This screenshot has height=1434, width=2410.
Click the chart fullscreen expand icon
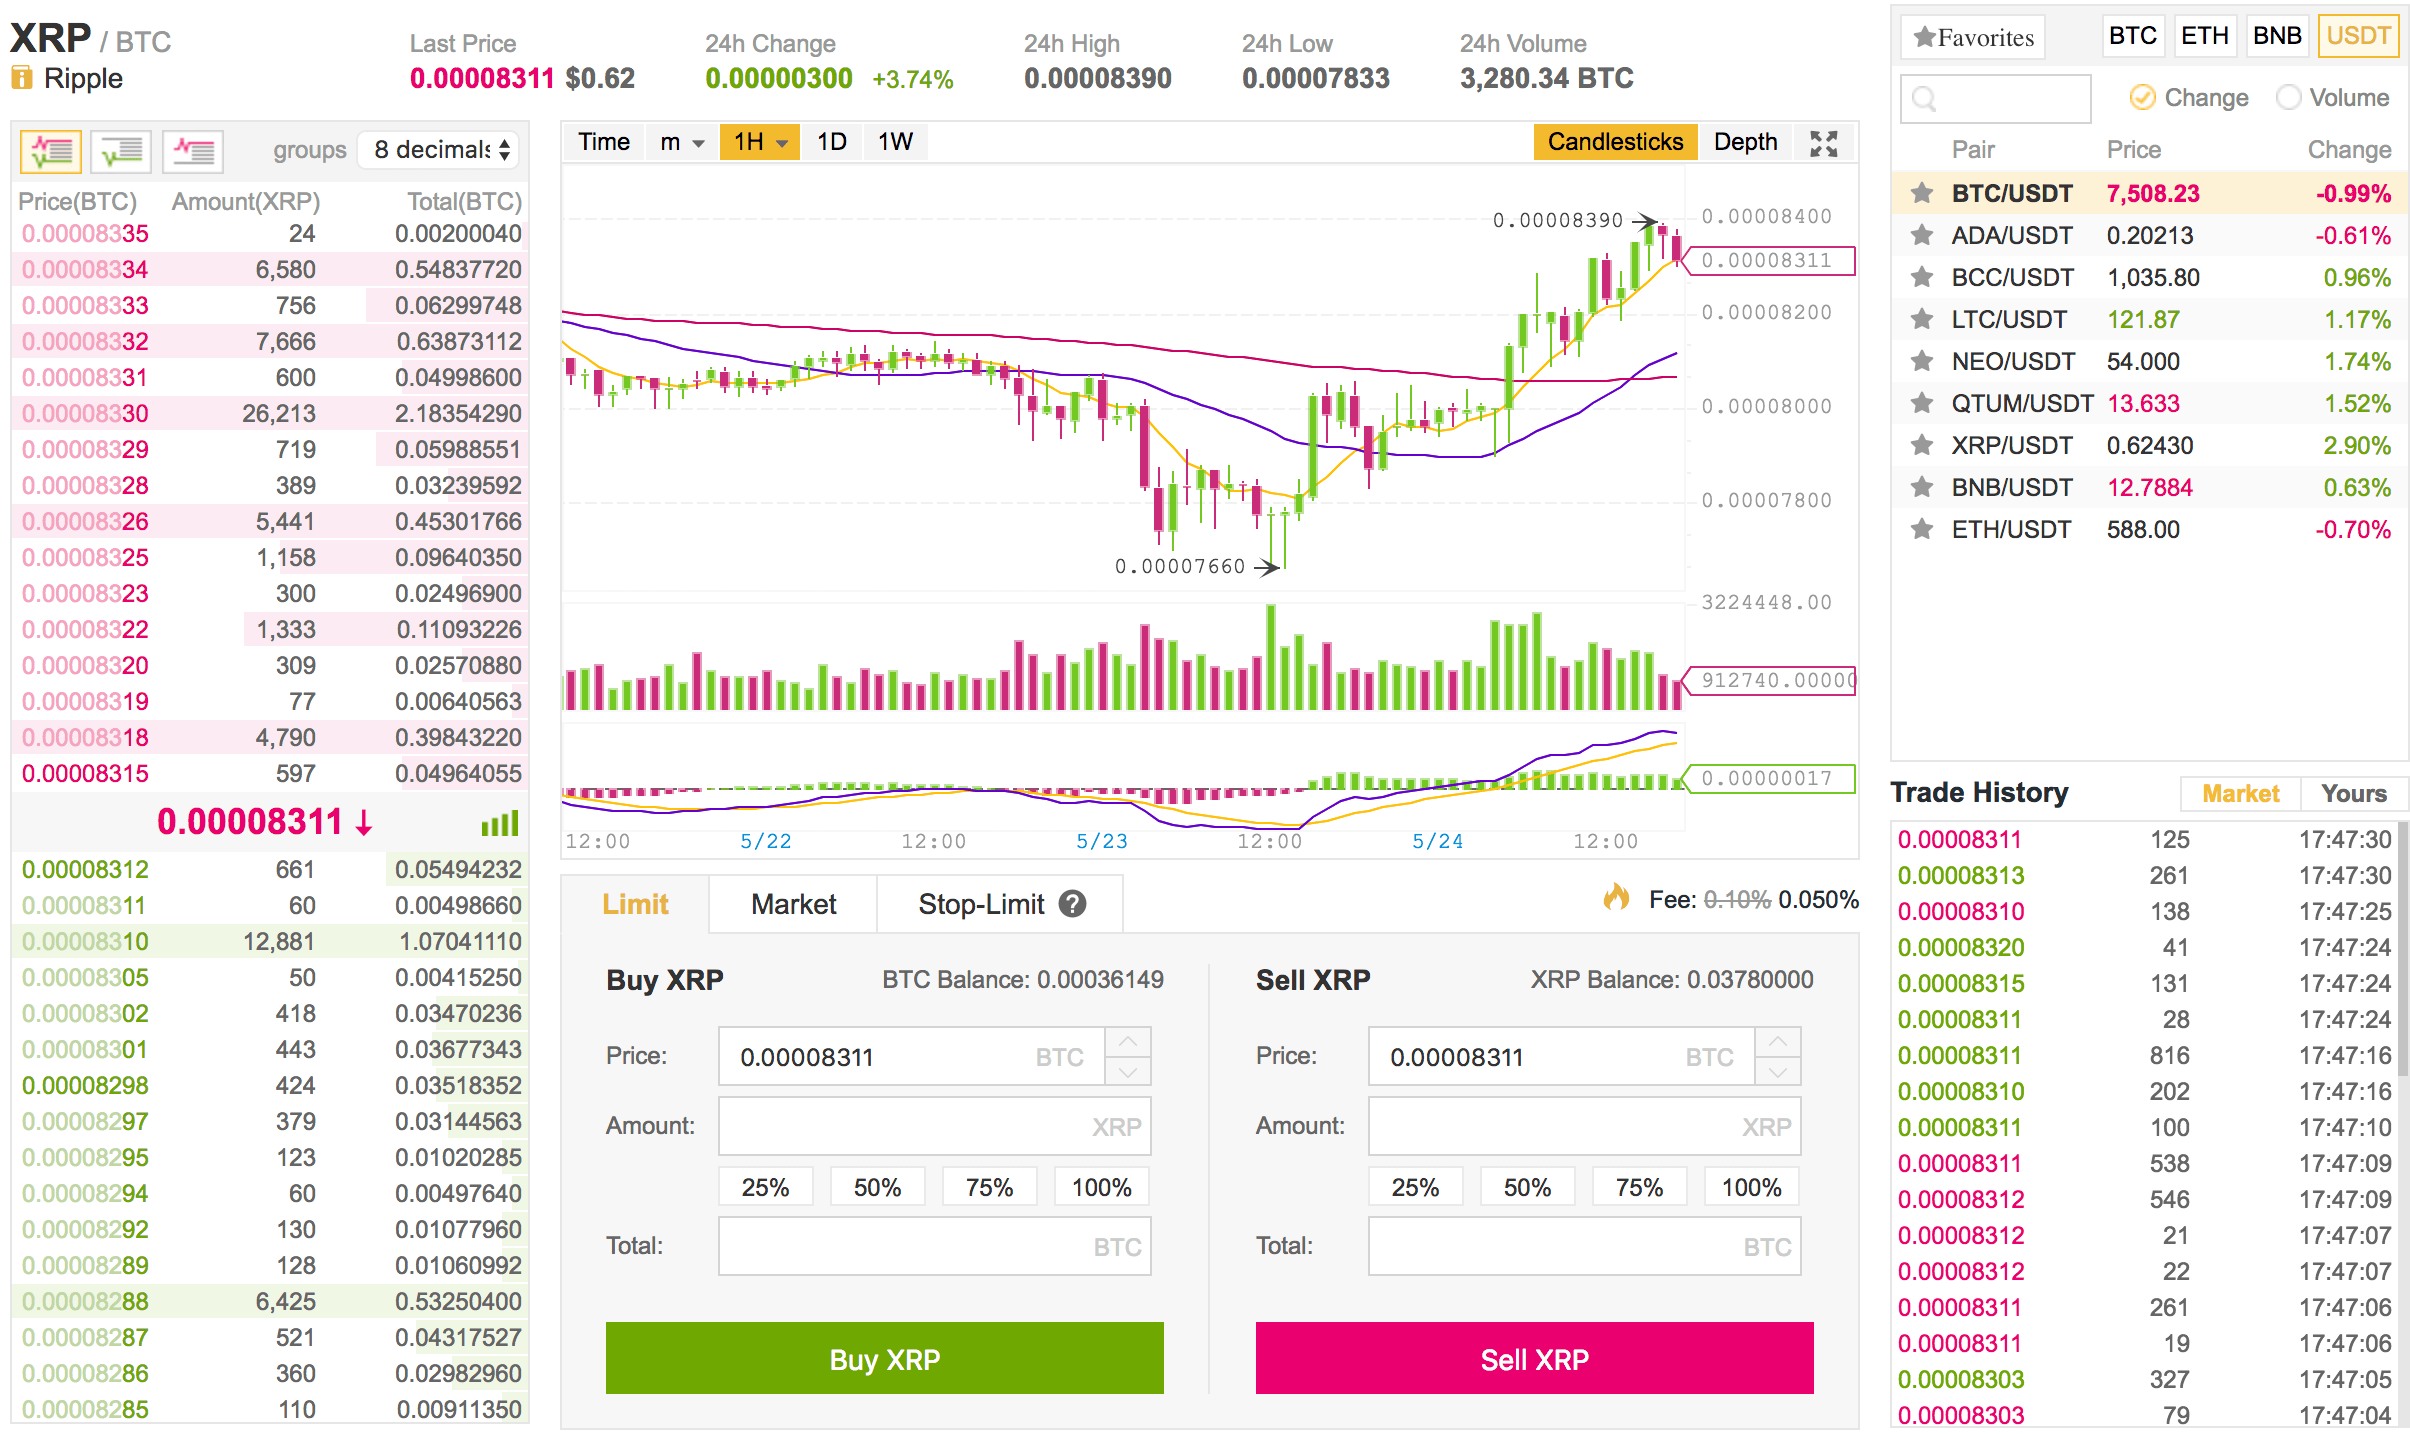coord(1824,143)
